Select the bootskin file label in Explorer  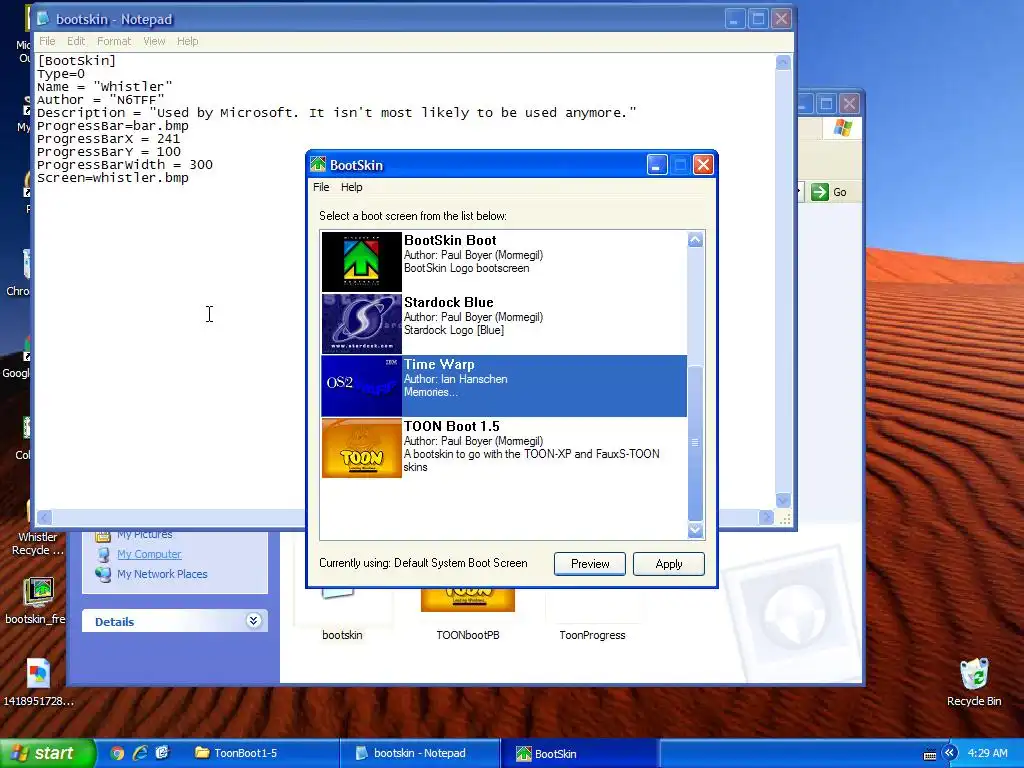342,635
